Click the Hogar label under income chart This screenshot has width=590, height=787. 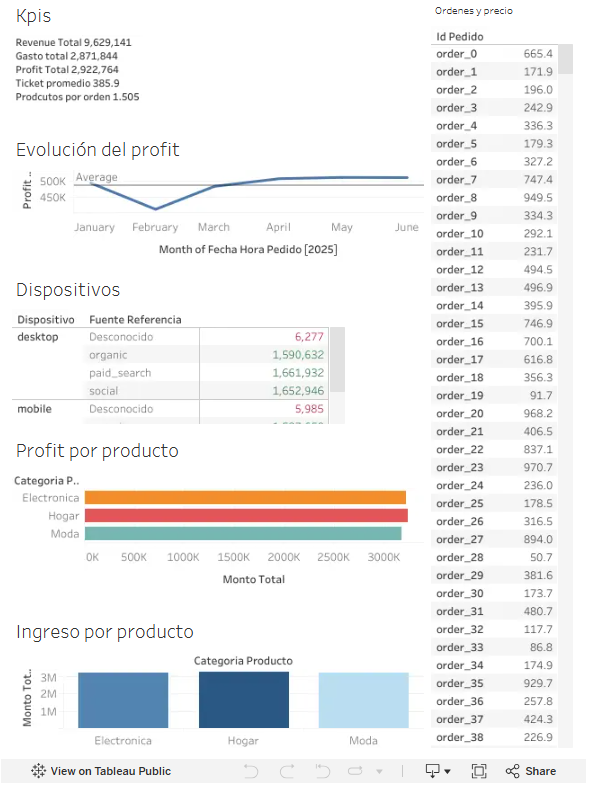click(x=243, y=741)
